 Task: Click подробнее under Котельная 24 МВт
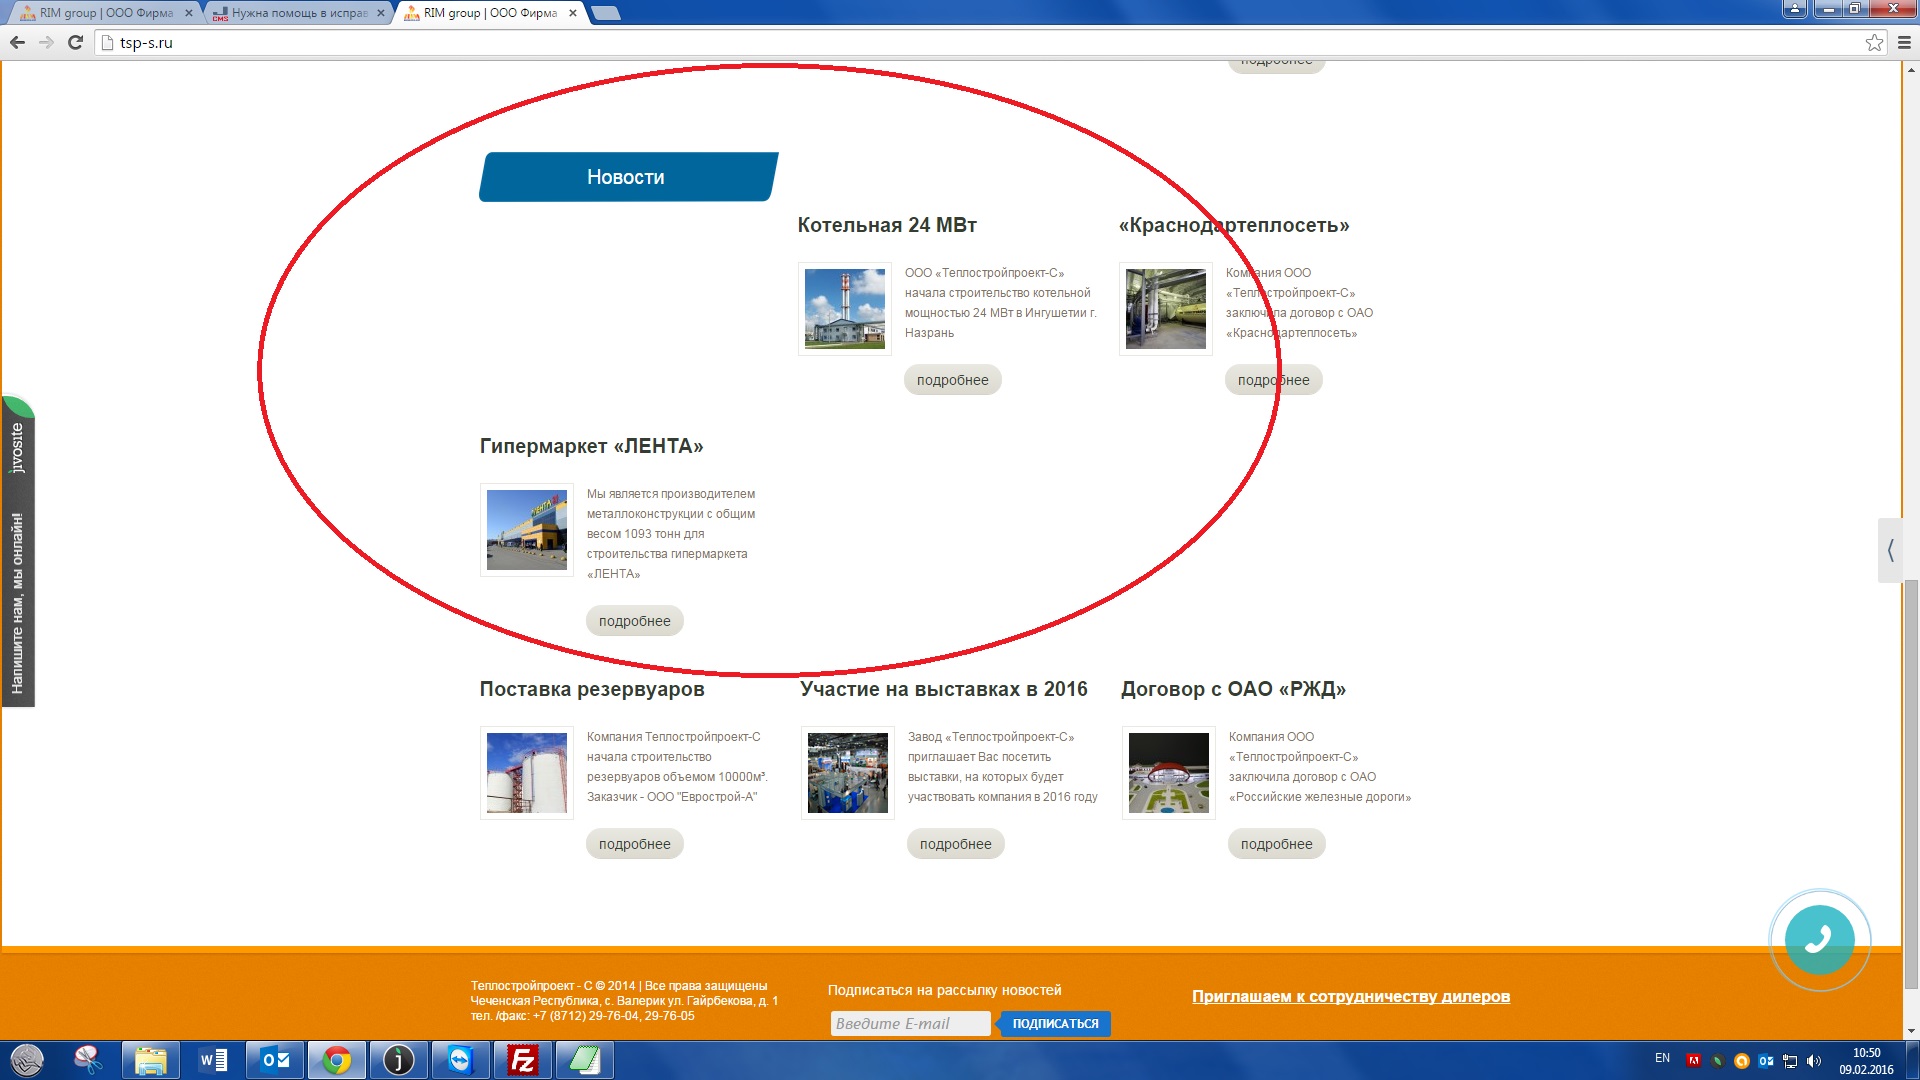[952, 380]
